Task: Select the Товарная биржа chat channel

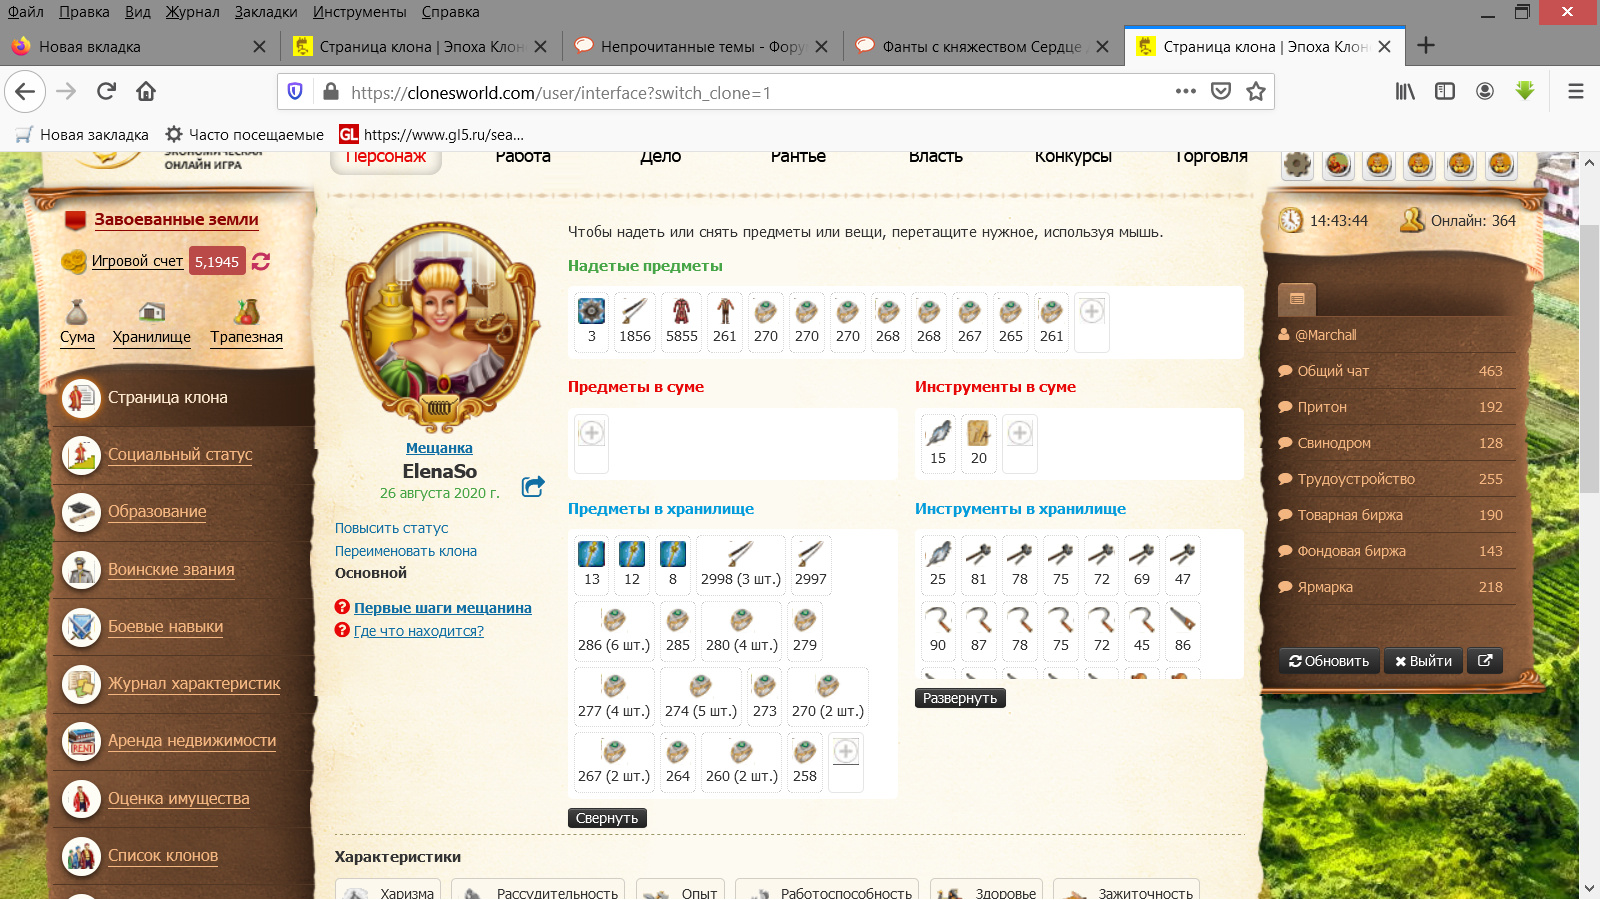Action: point(1350,515)
